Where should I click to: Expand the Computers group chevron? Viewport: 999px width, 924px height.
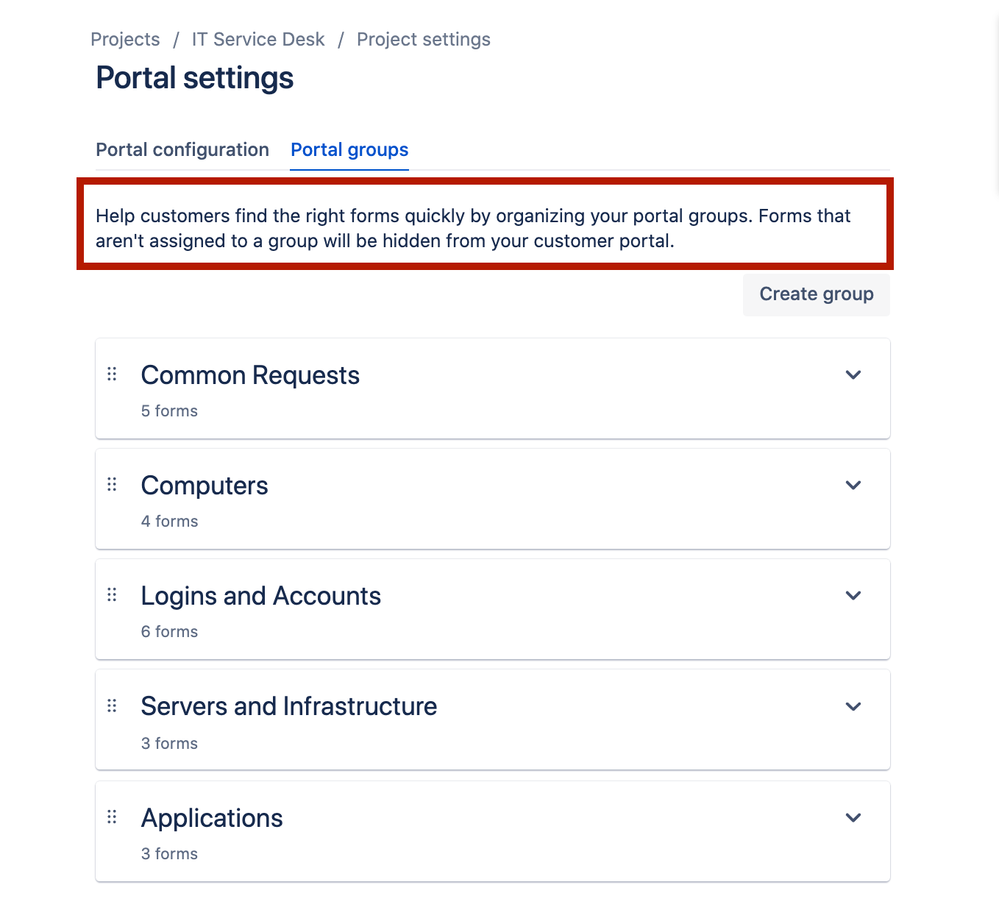853,485
